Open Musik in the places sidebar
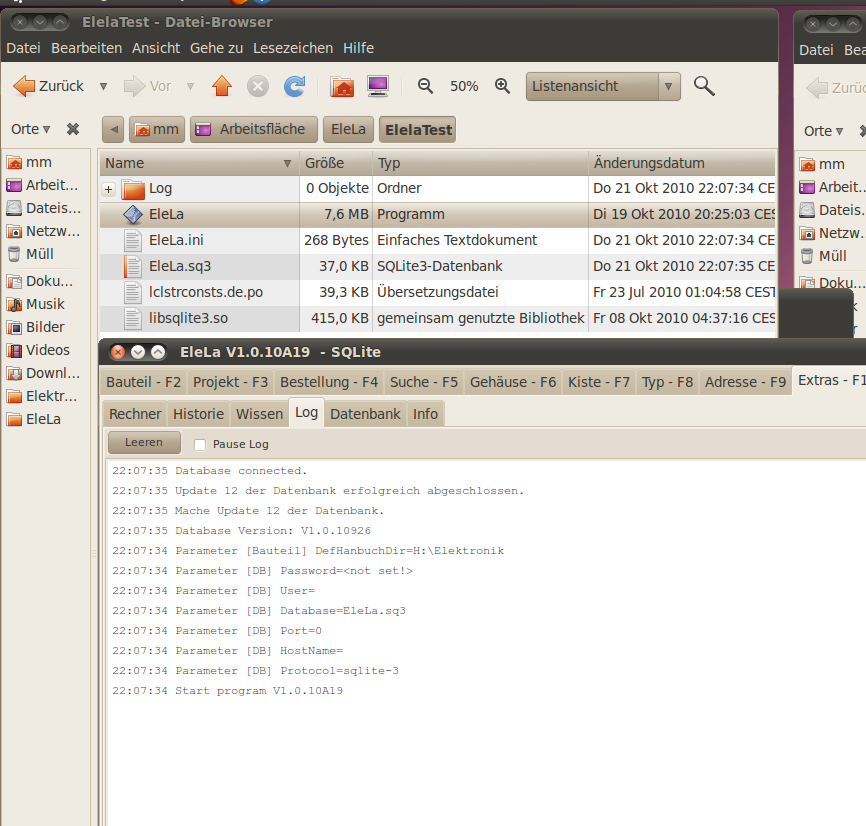Viewport: 866px width, 826px height. tap(45, 304)
